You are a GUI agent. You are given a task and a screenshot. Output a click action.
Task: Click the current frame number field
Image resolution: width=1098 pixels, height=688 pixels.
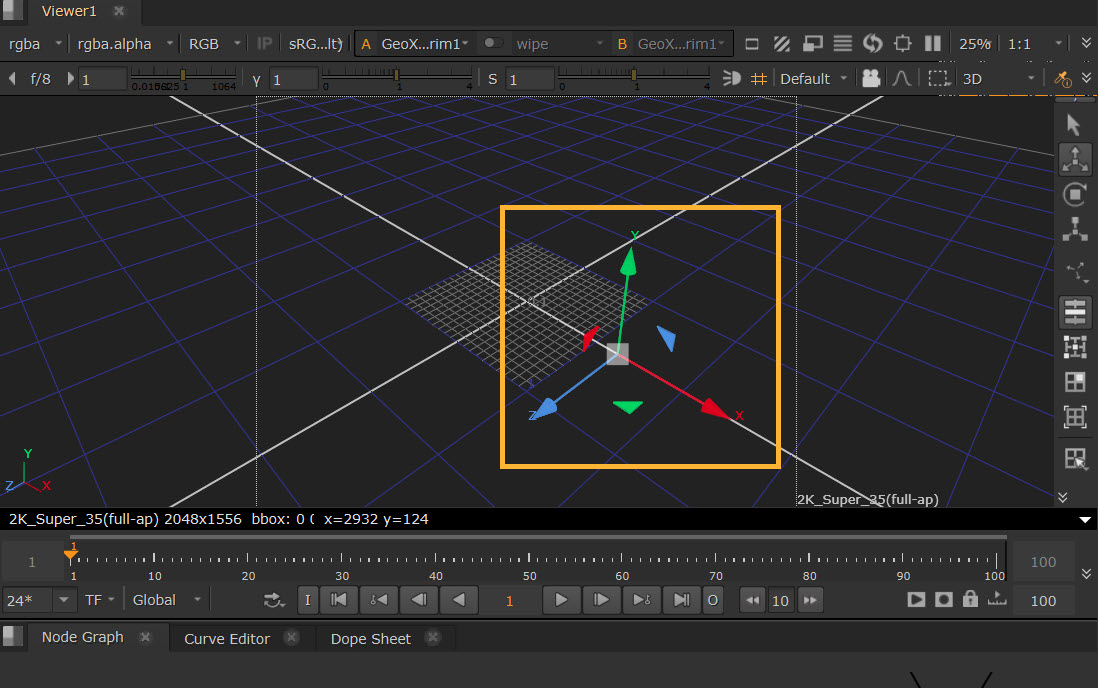click(509, 600)
